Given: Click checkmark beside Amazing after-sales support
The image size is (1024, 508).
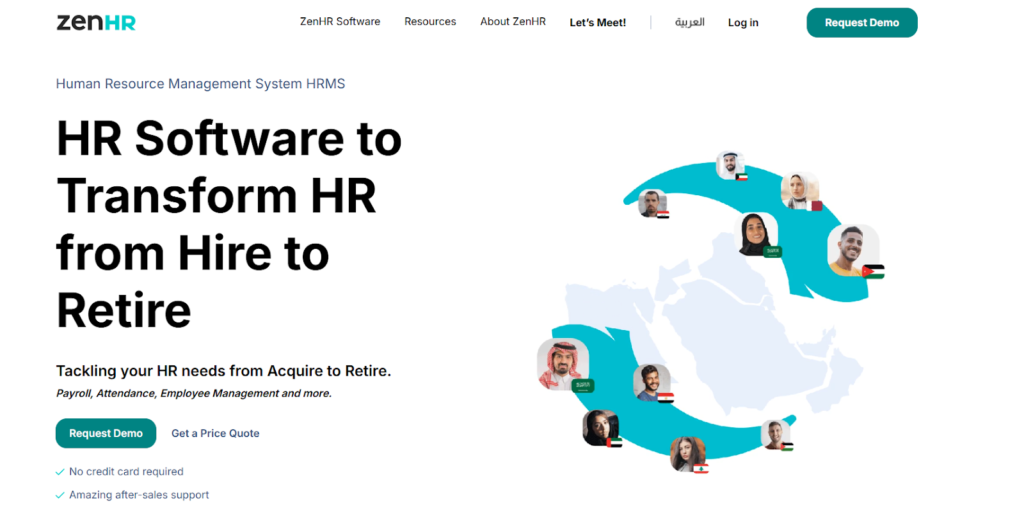Looking at the screenshot, I should point(60,495).
